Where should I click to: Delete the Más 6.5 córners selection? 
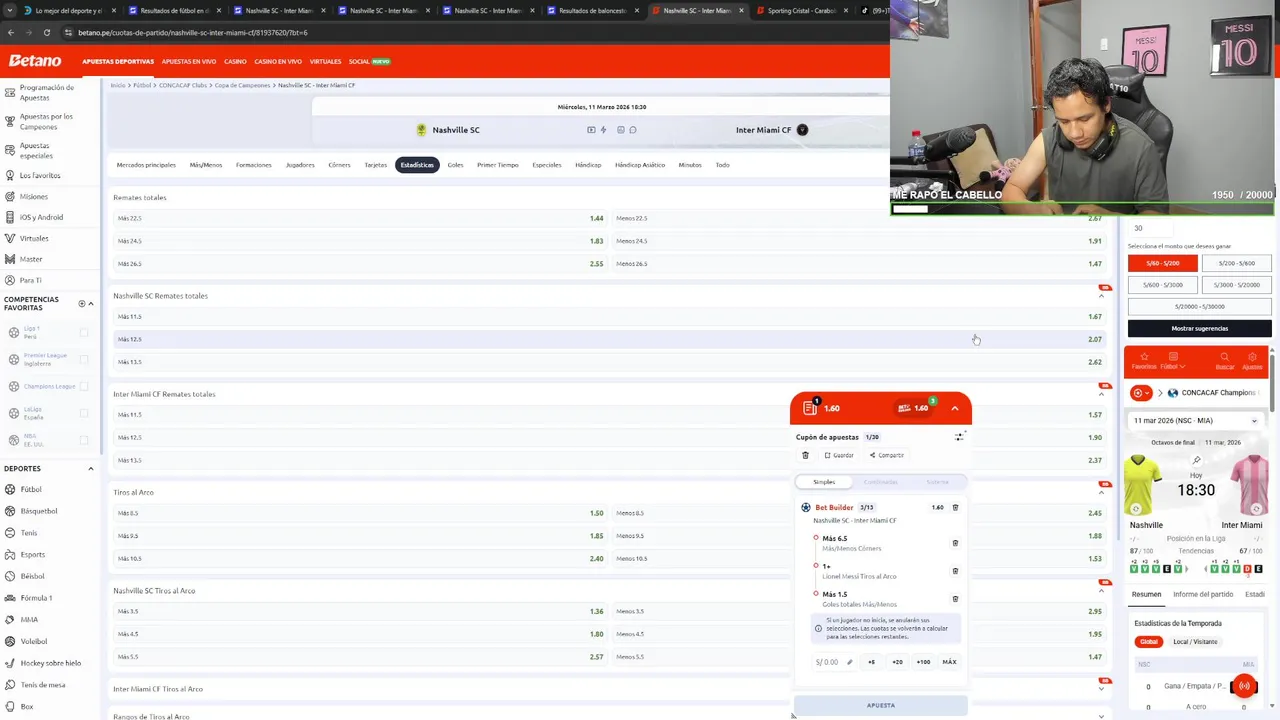click(x=955, y=543)
